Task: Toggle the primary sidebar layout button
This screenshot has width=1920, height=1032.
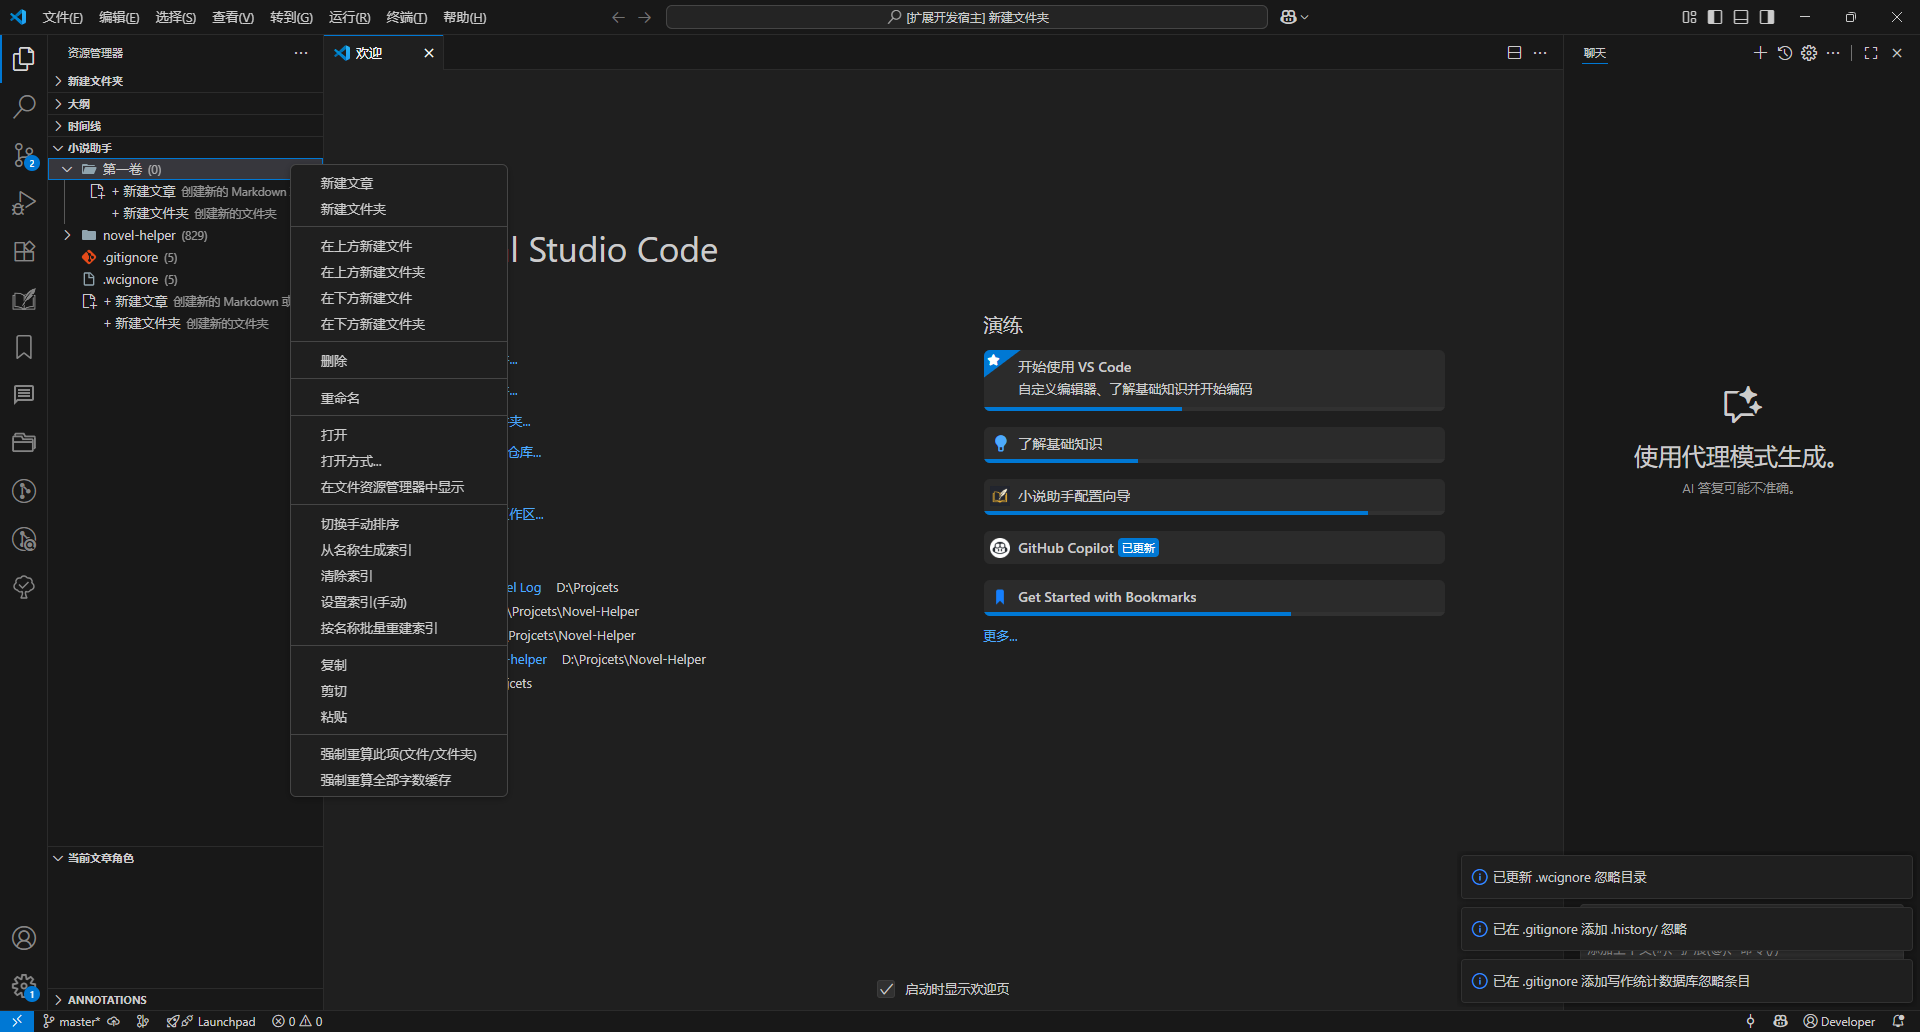Action: 1715,17
